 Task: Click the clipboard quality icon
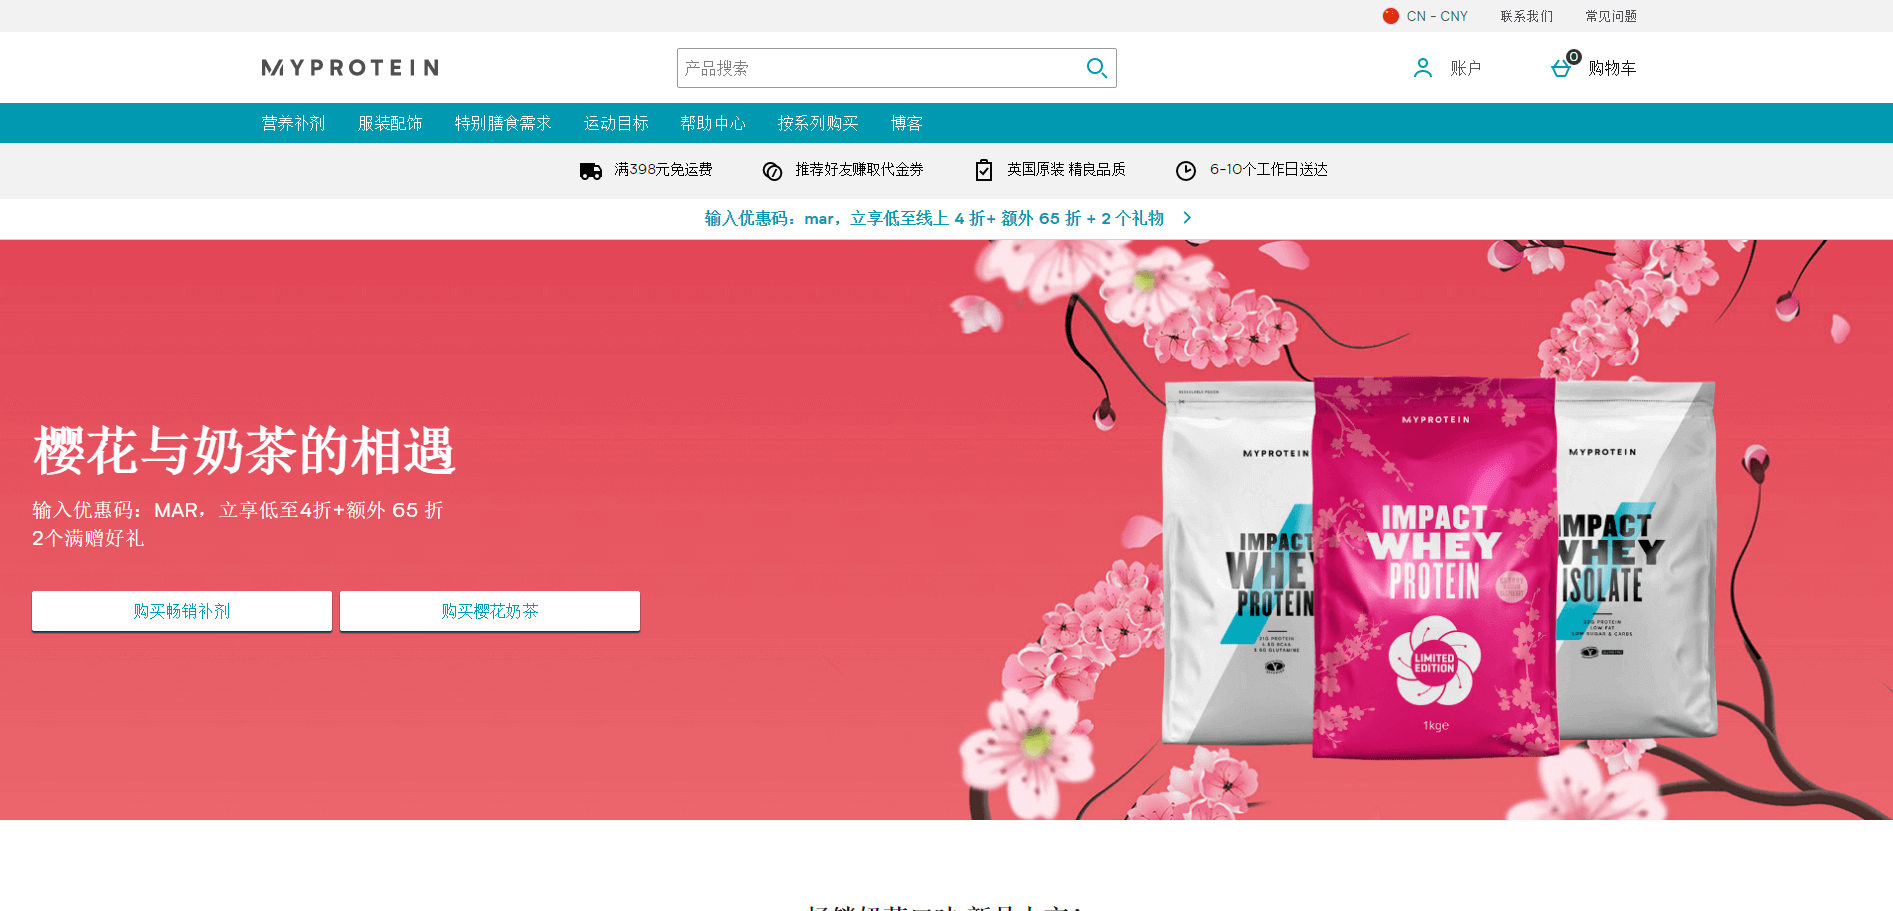[x=984, y=170]
